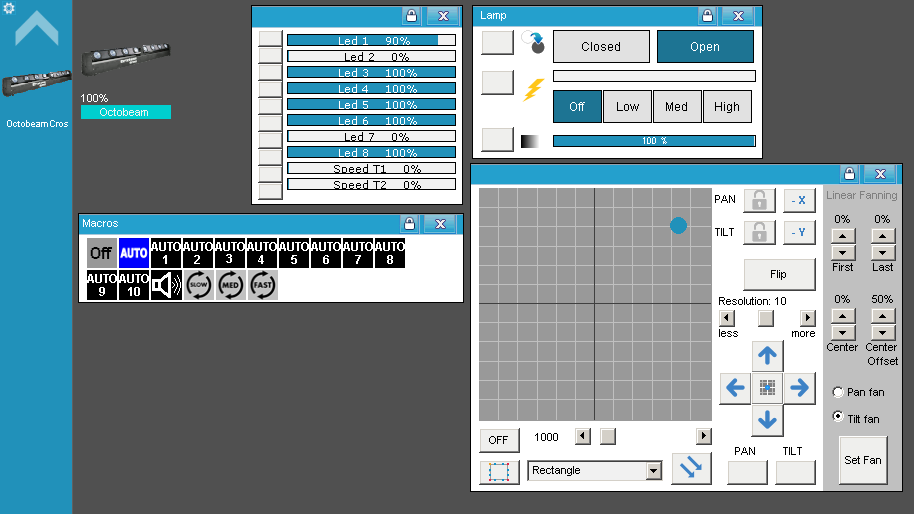
Task: Toggle the TILT lock button
Action: click(x=759, y=233)
